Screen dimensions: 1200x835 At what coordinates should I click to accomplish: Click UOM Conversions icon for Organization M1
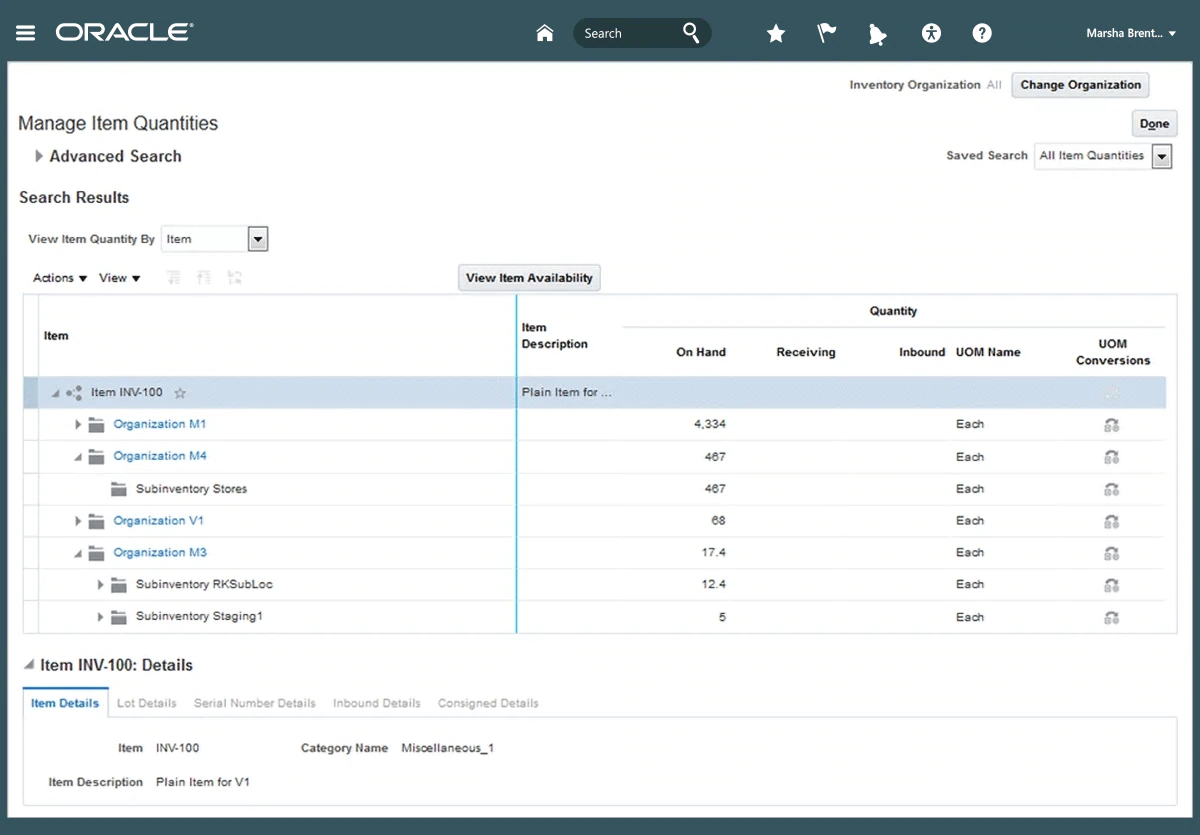(1111, 425)
